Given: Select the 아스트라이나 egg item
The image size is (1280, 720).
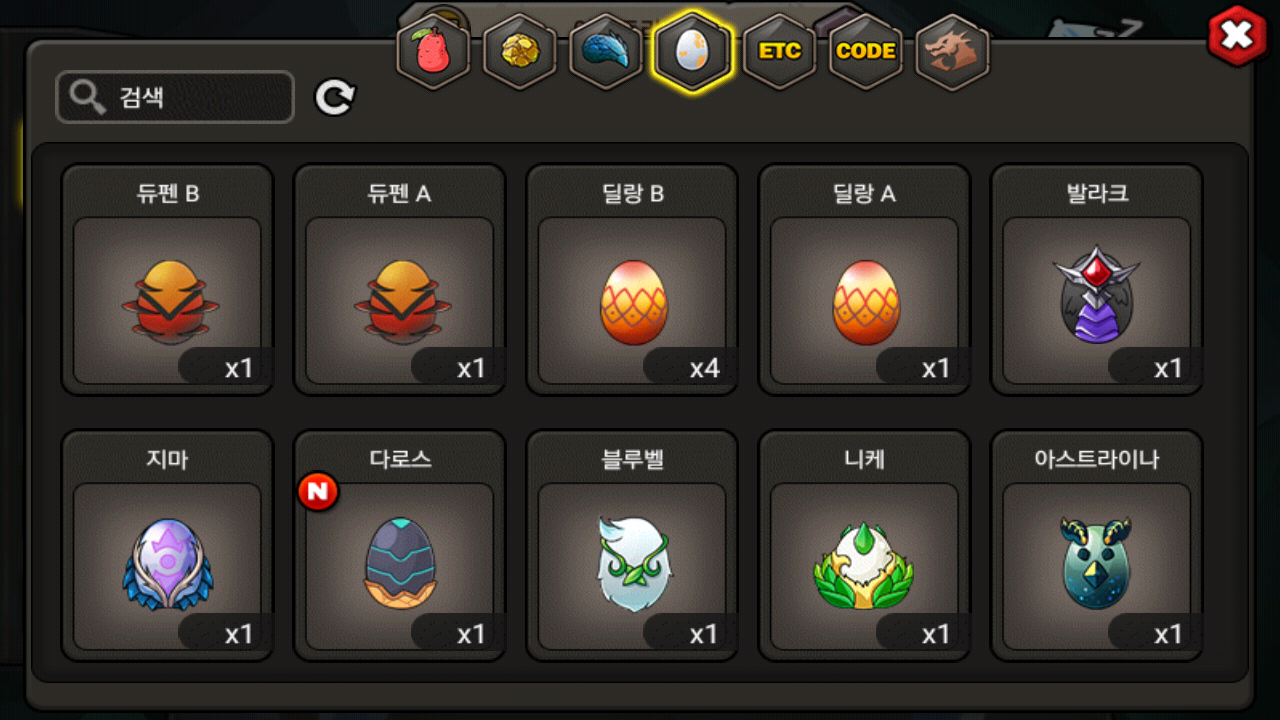Looking at the screenshot, I should click(x=1097, y=546).
